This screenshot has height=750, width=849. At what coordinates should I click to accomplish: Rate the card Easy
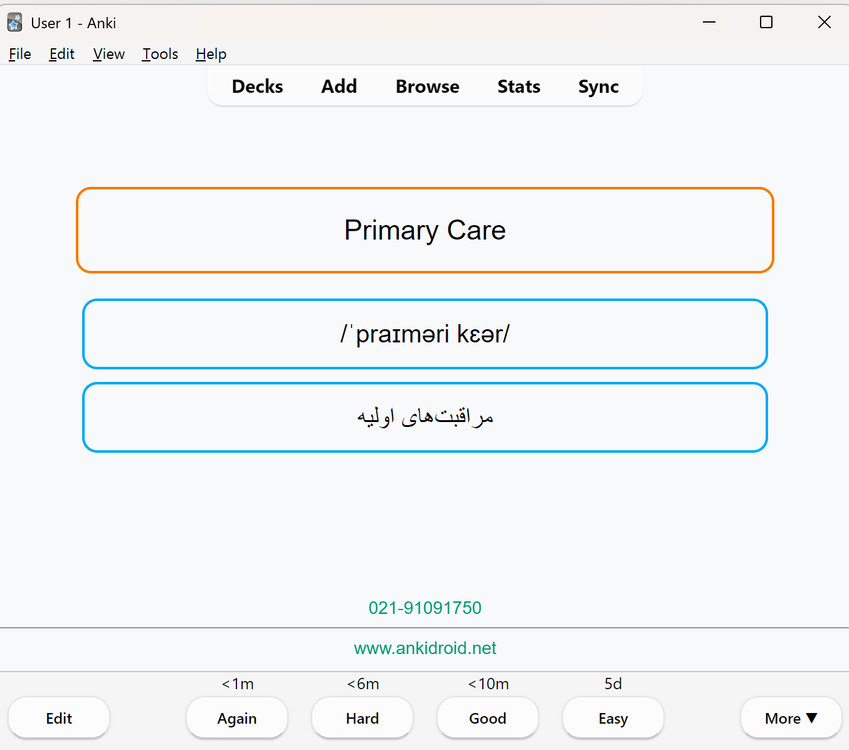click(613, 718)
